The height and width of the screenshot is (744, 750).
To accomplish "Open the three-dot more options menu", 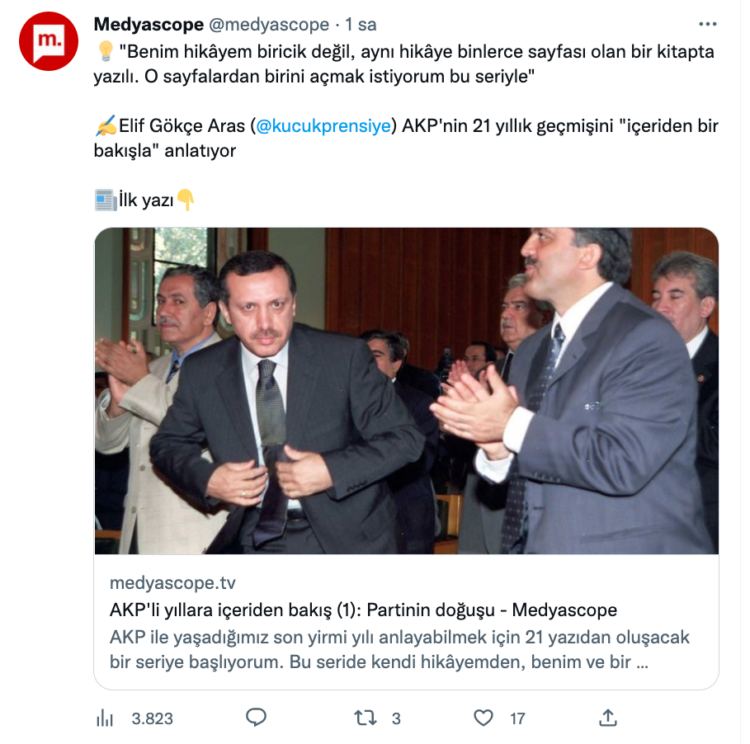I will point(707,24).
